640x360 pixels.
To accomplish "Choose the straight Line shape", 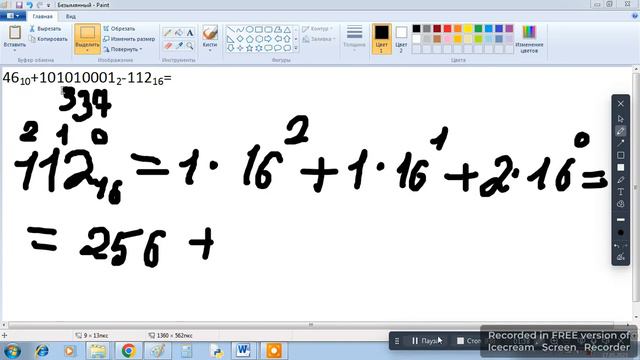I will (230, 30).
